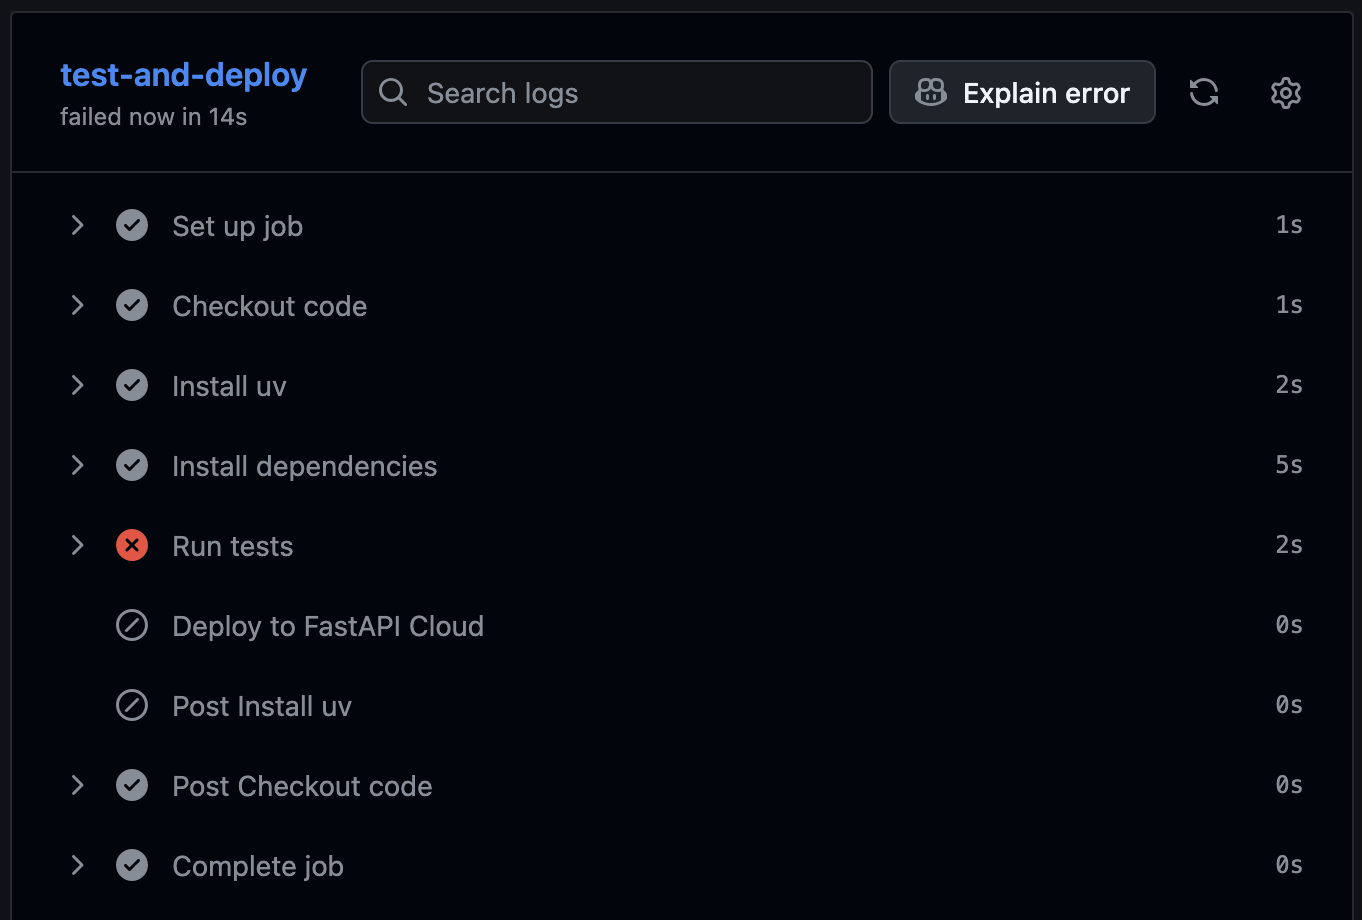Click the 0s duration of Deploy to FastAPI Cloud

(x=1289, y=625)
